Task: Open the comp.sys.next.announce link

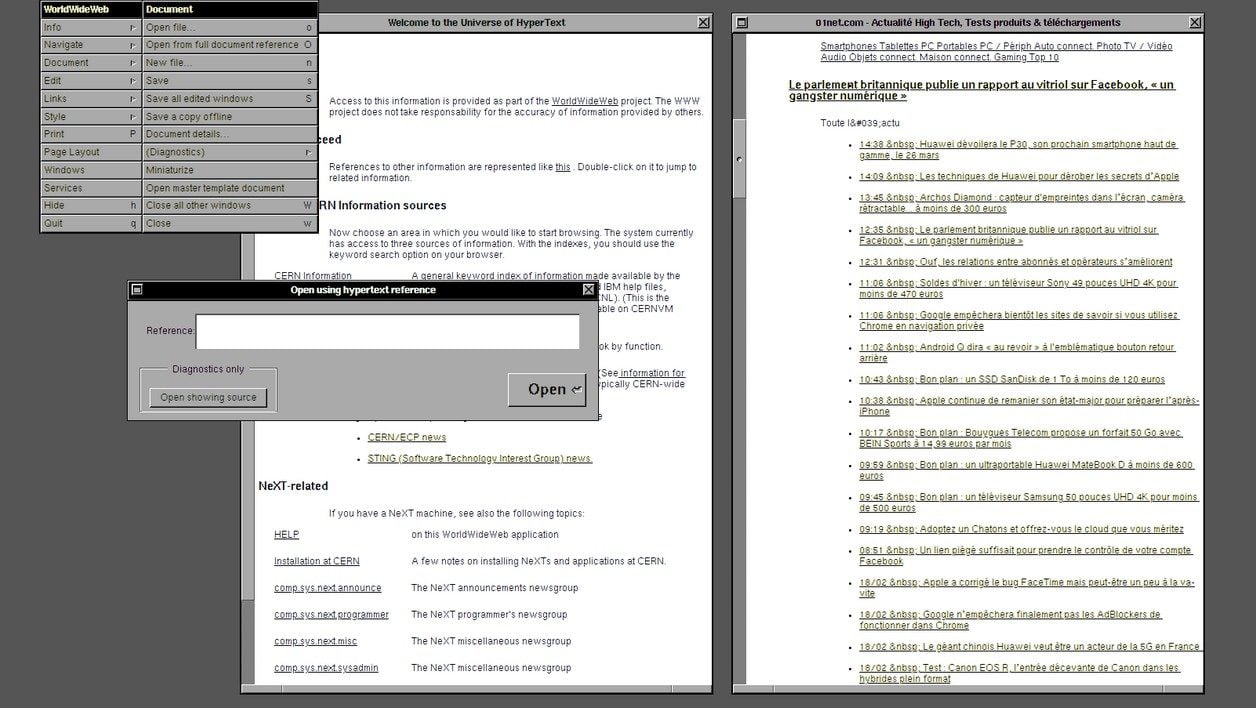Action: click(x=328, y=588)
